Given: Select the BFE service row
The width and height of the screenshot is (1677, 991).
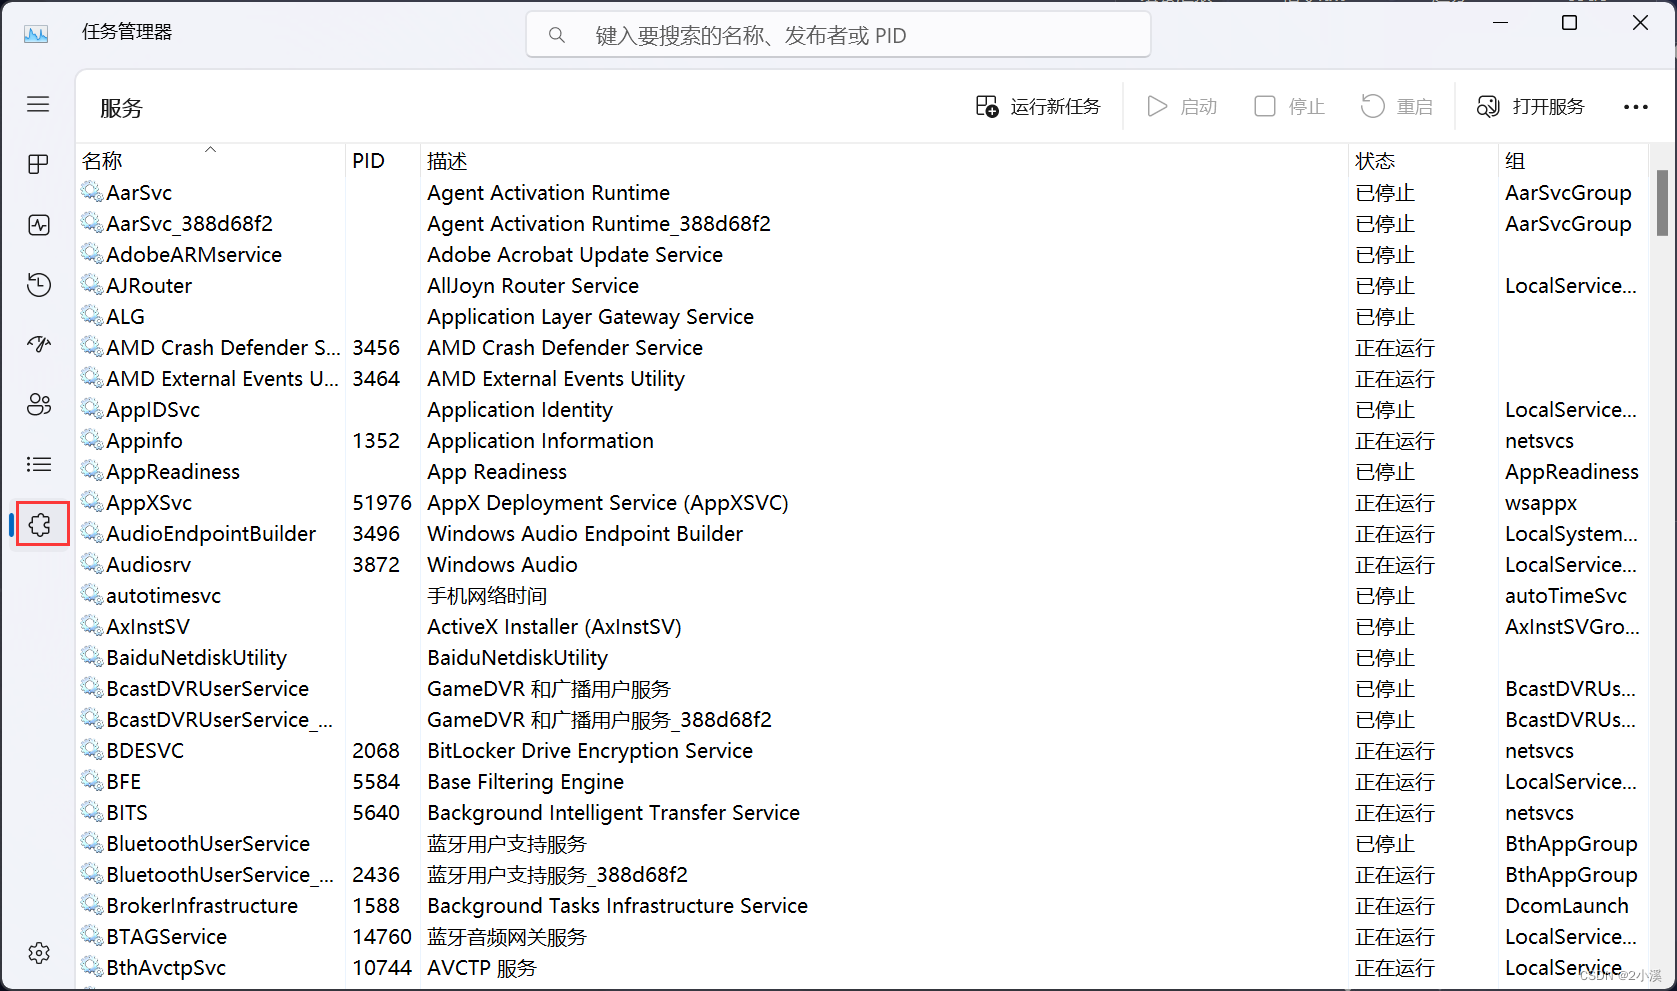Looking at the screenshot, I should (x=863, y=782).
